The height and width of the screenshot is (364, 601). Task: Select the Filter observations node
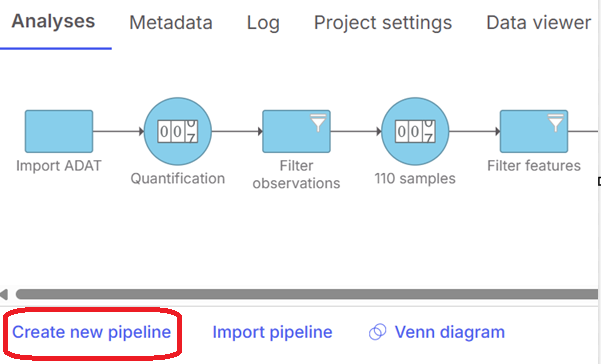coord(296,131)
